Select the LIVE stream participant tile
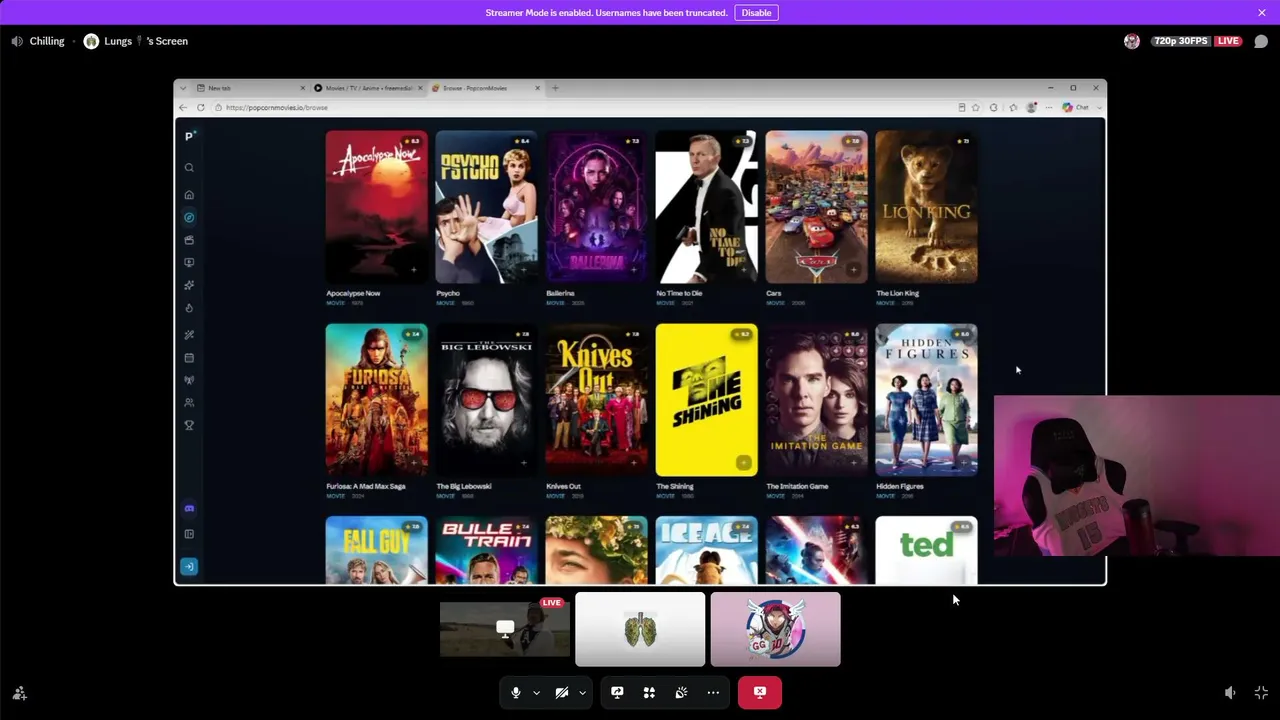The width and height of the screenshot is (1280, 720). click(x=505, y=629)
